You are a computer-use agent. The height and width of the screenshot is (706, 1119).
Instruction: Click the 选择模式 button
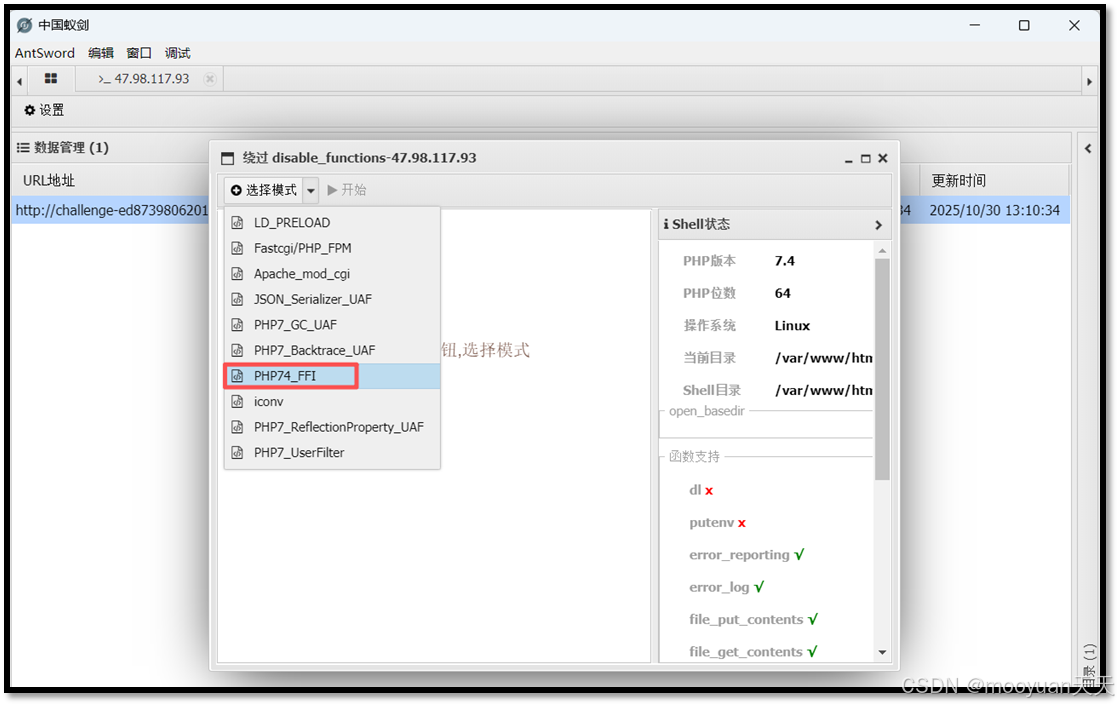click(263, 190)
